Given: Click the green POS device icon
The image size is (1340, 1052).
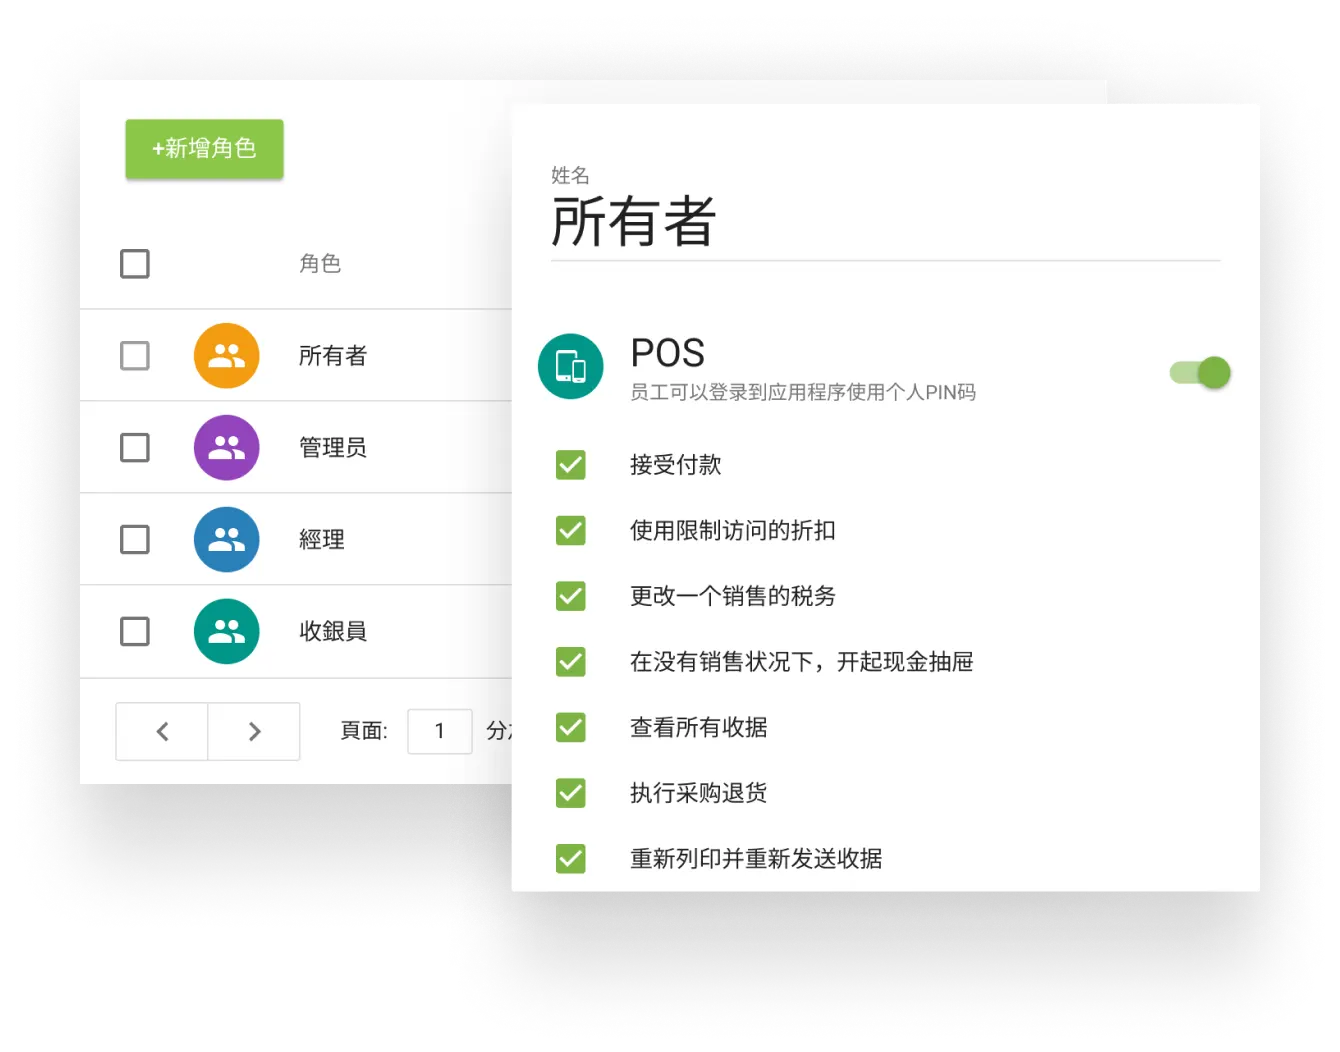Looking at the screenshot, I should click(571, 367).
